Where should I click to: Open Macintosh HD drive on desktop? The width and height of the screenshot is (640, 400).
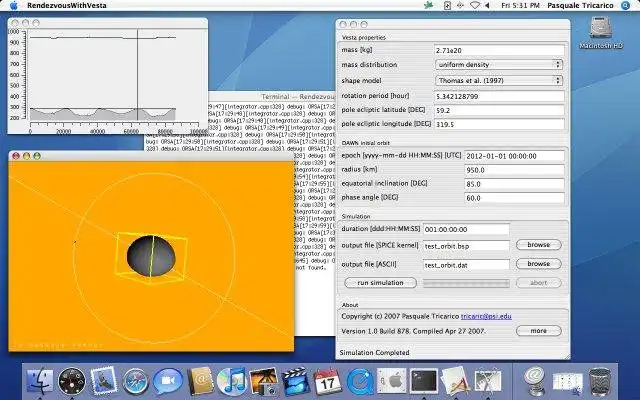point(601,33)
